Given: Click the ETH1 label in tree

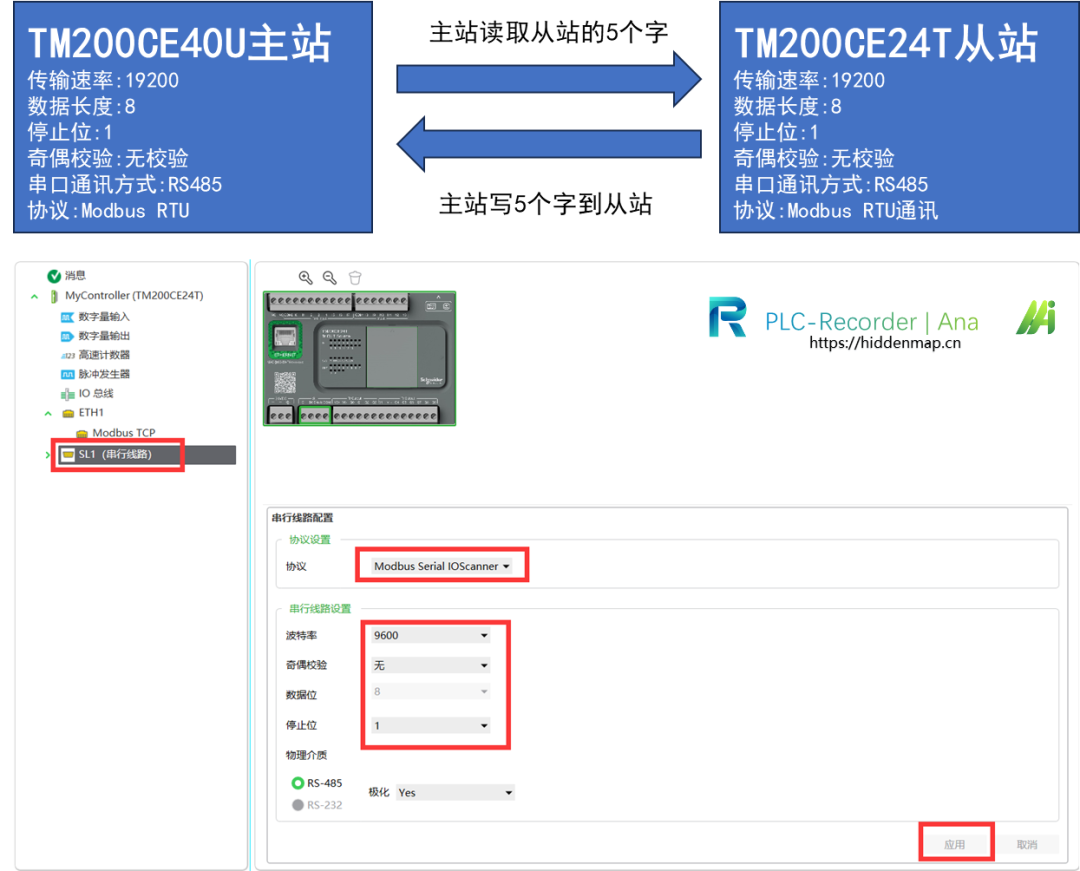Looking at the screenshot, I should [x=91, y=412].
